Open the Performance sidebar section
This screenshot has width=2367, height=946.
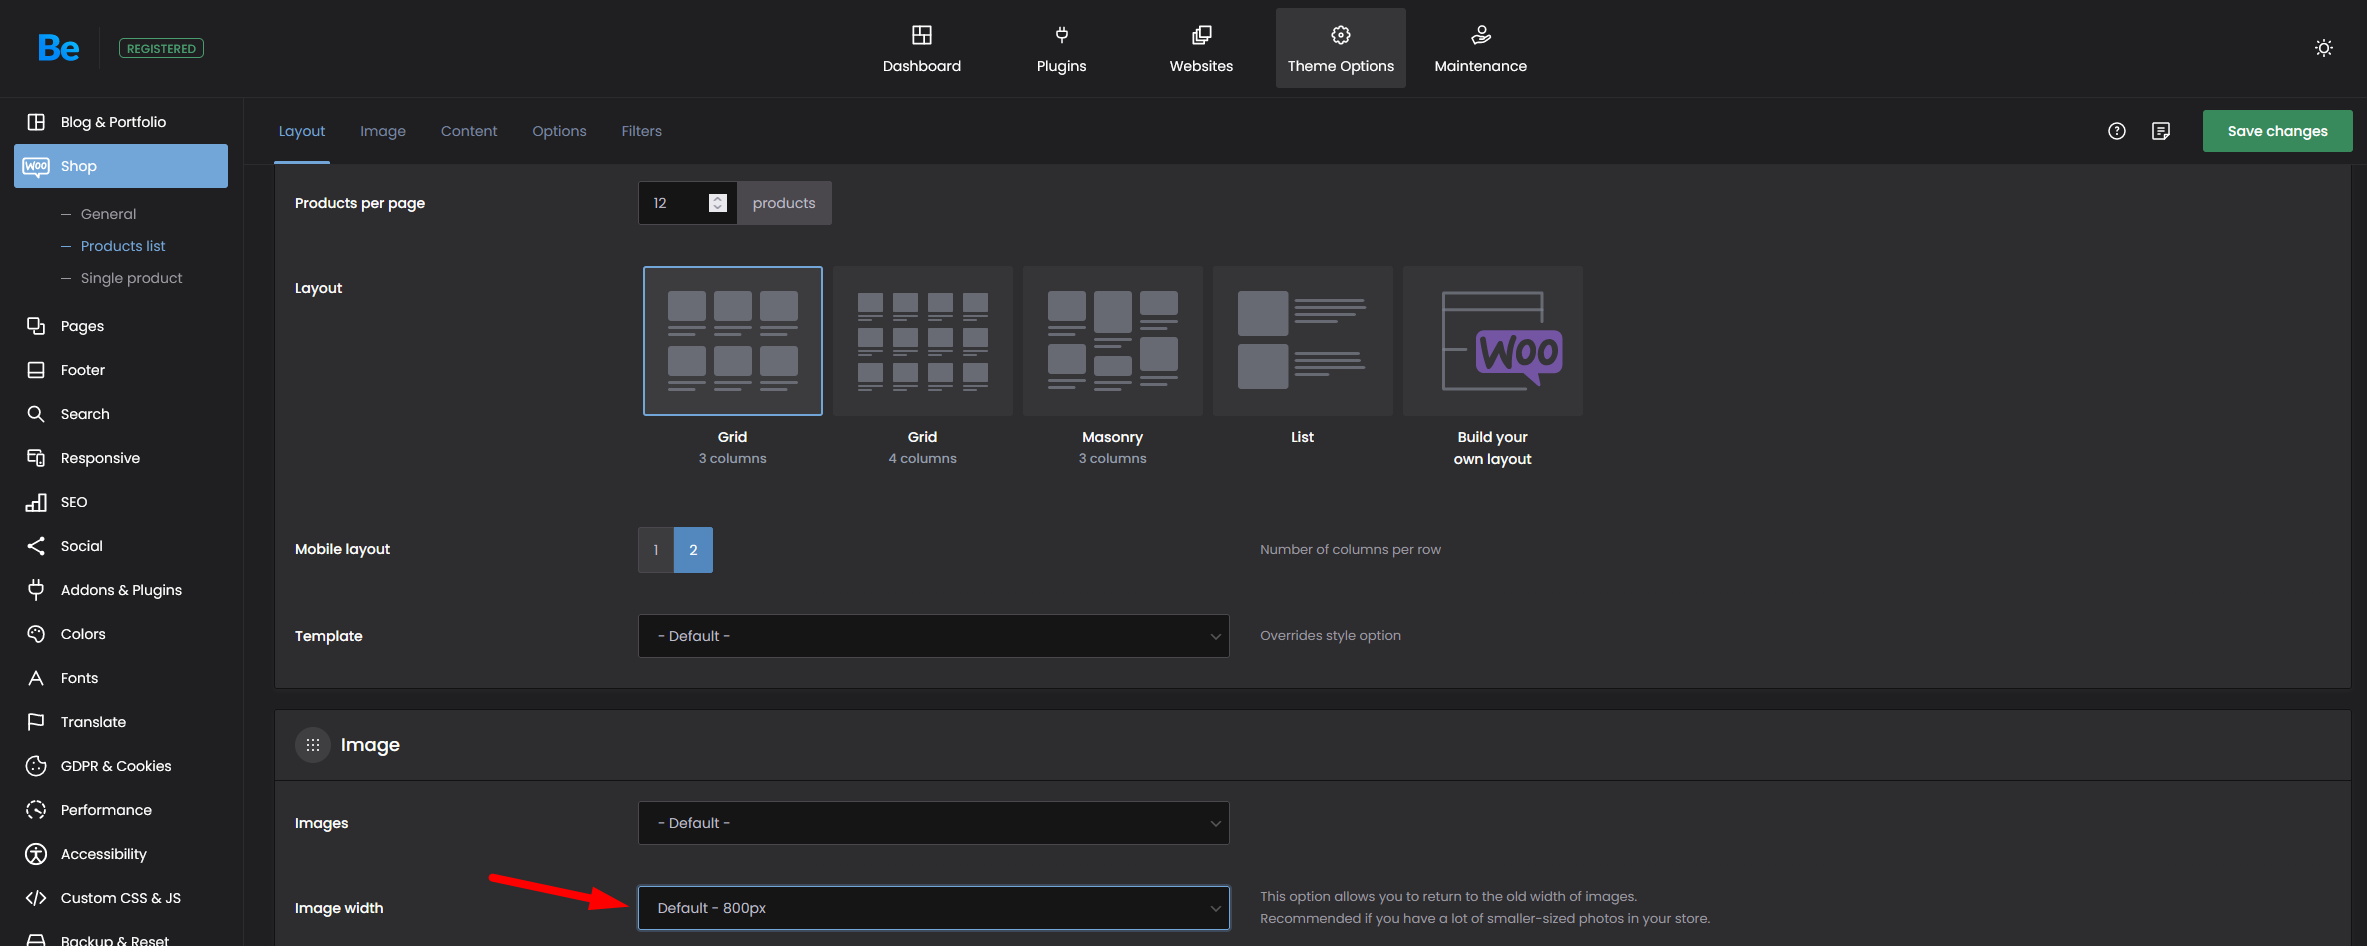click(x=121, y=810)
